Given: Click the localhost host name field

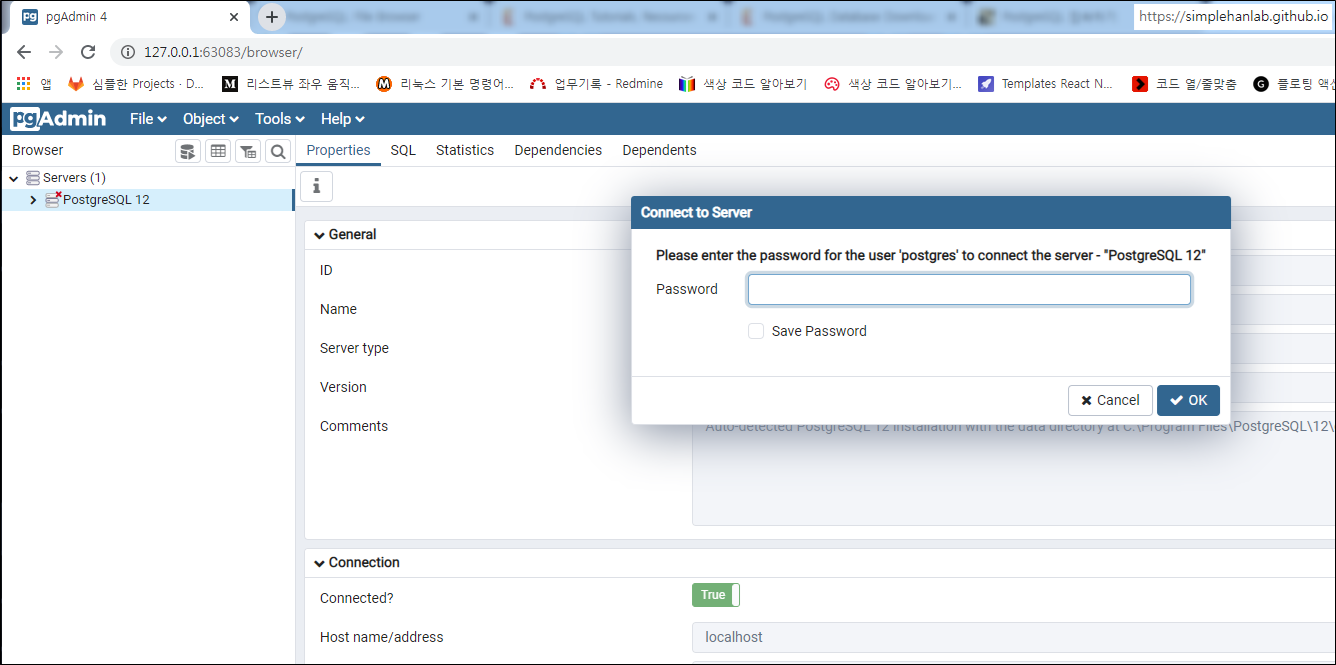Looking at the screenshot, I should (x=1013, y=637).
